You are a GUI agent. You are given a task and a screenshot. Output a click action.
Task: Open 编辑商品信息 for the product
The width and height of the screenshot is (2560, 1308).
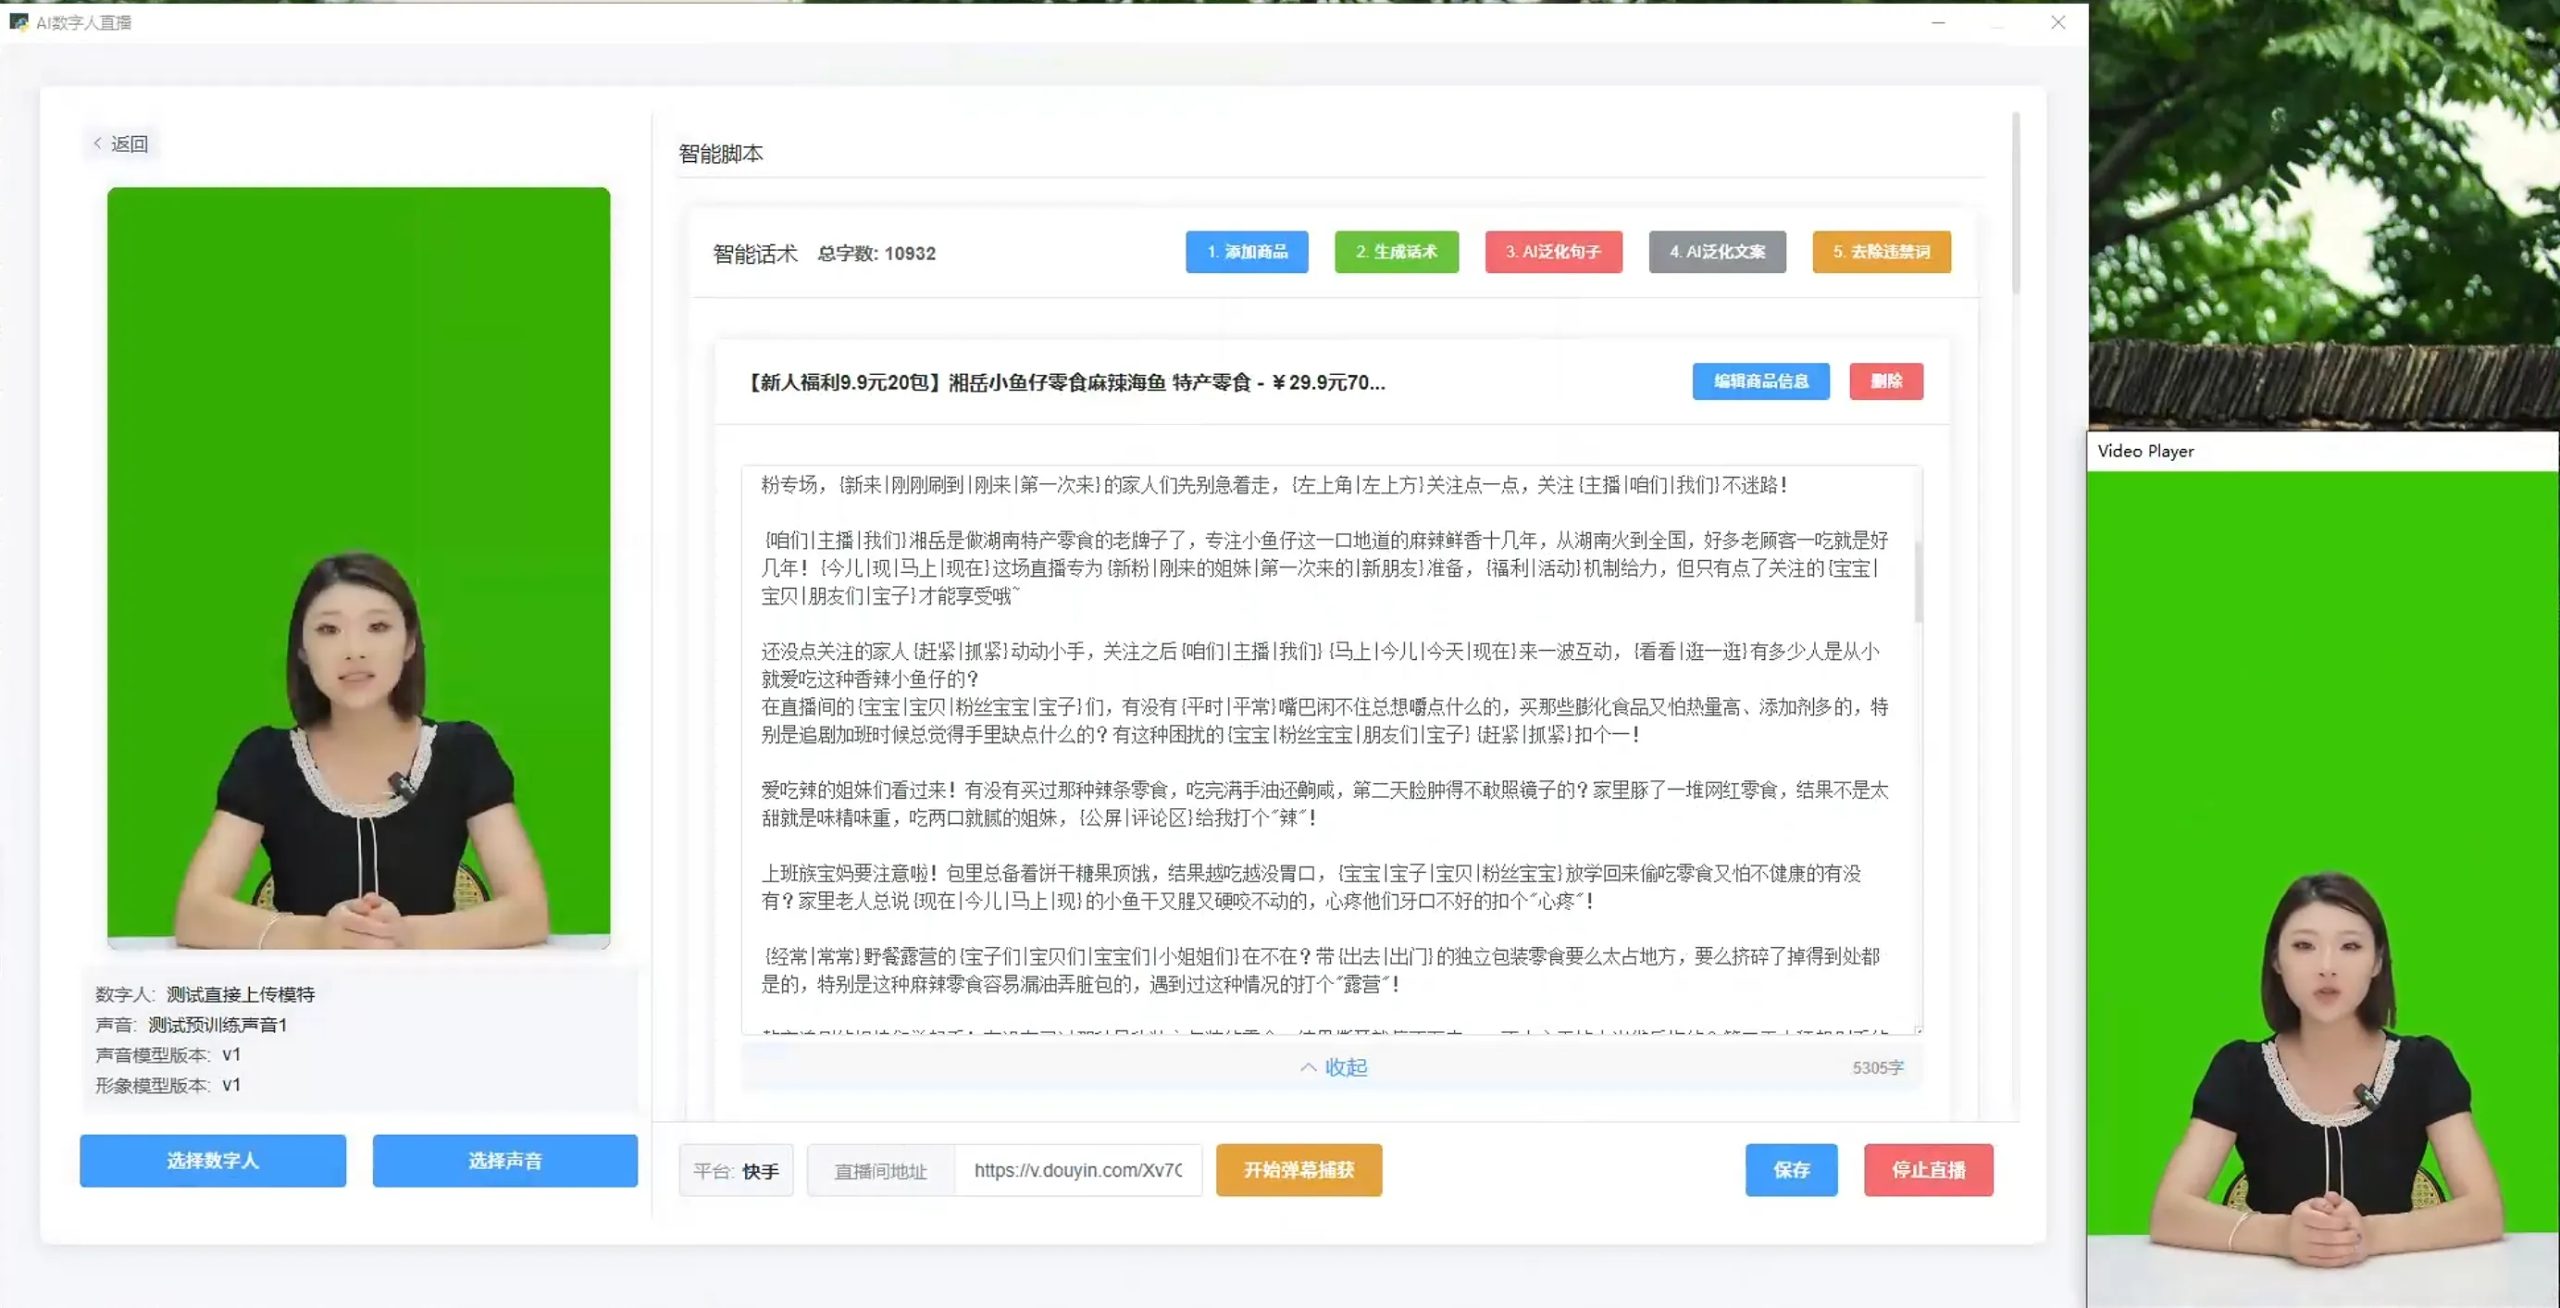coord(1760,381)
